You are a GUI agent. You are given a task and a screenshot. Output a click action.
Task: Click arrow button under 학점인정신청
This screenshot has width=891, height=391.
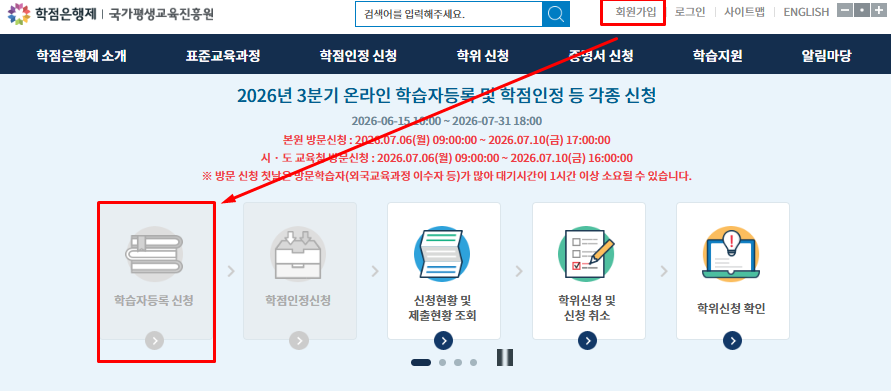299,340
